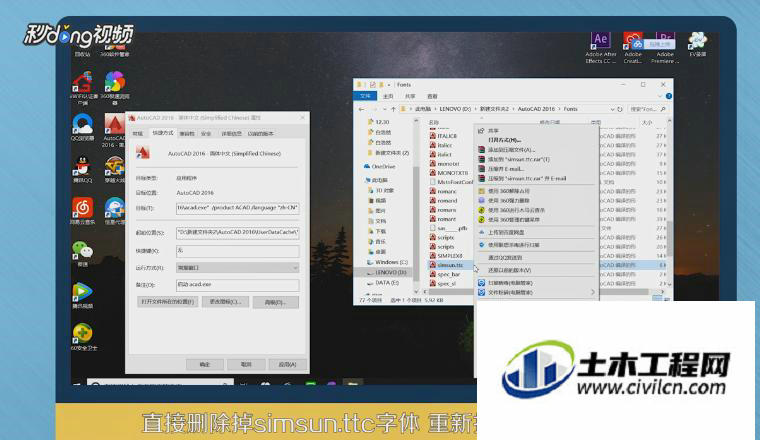Click the 目标(T) target path field
Screen dimensions: 760x440
238,208
